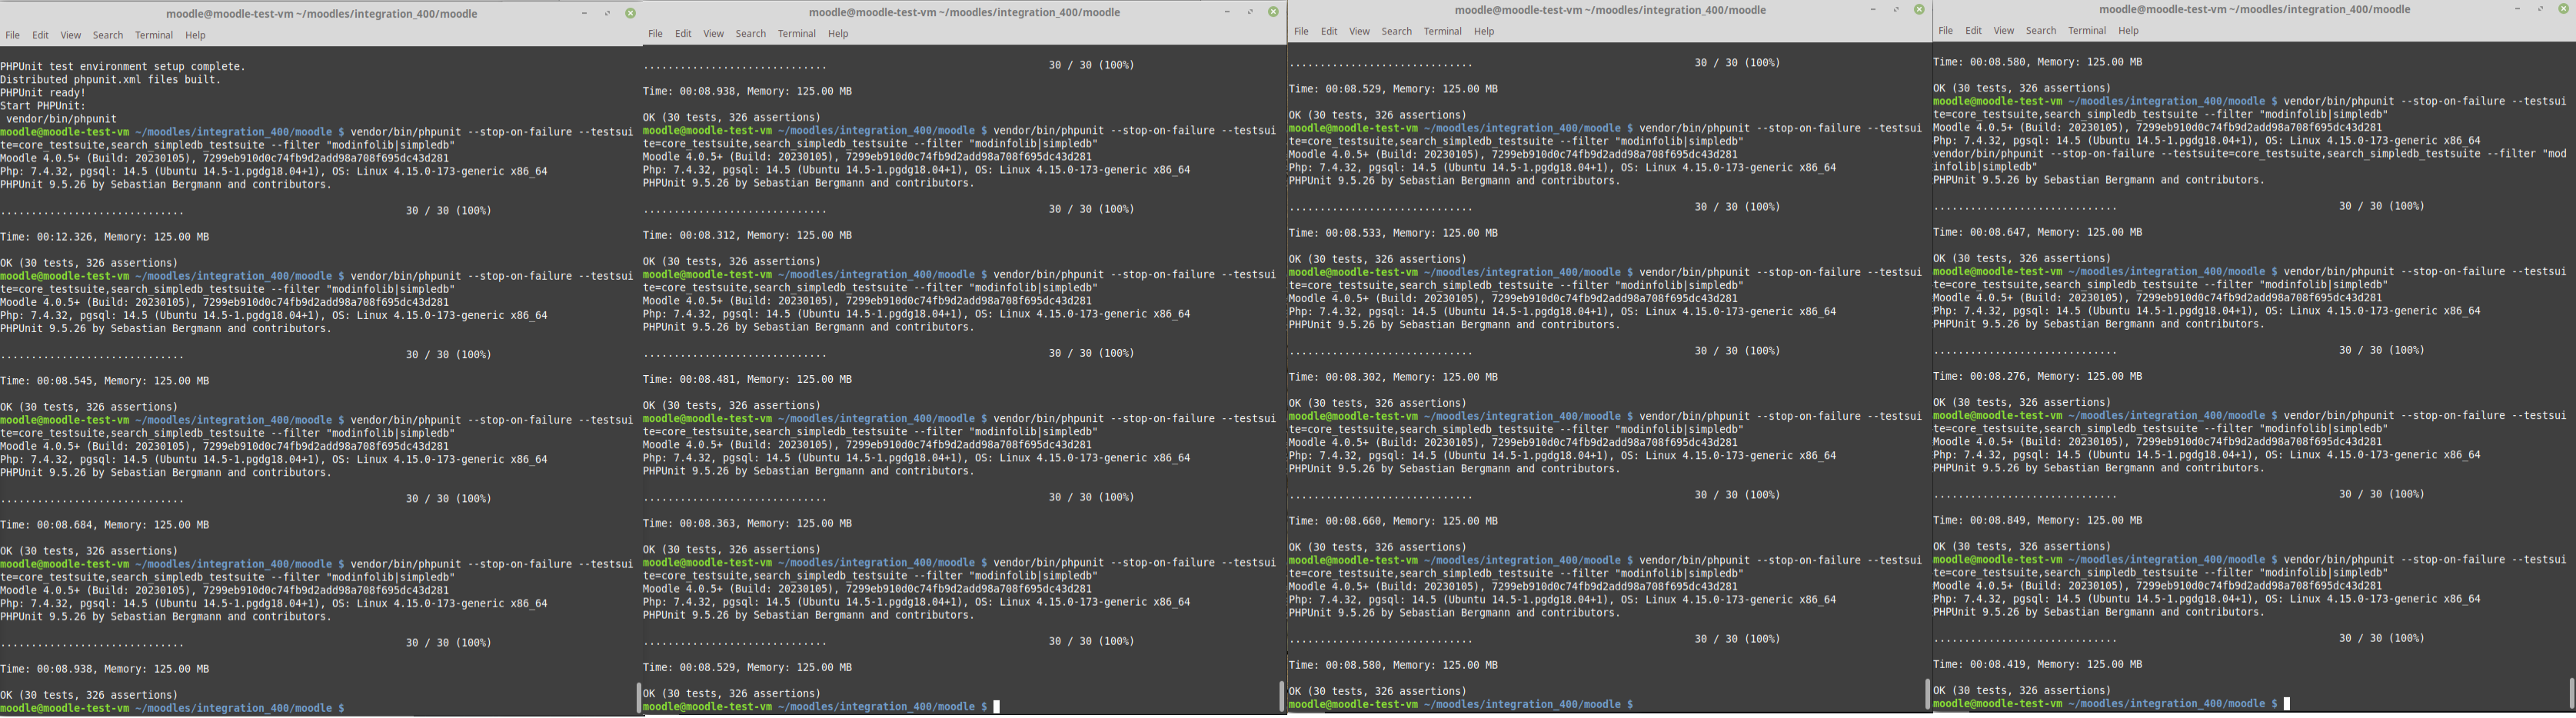Screen dimensions: 2576x718
Task: Minimize the leftmost terminal window
Action: coord(585,13)
